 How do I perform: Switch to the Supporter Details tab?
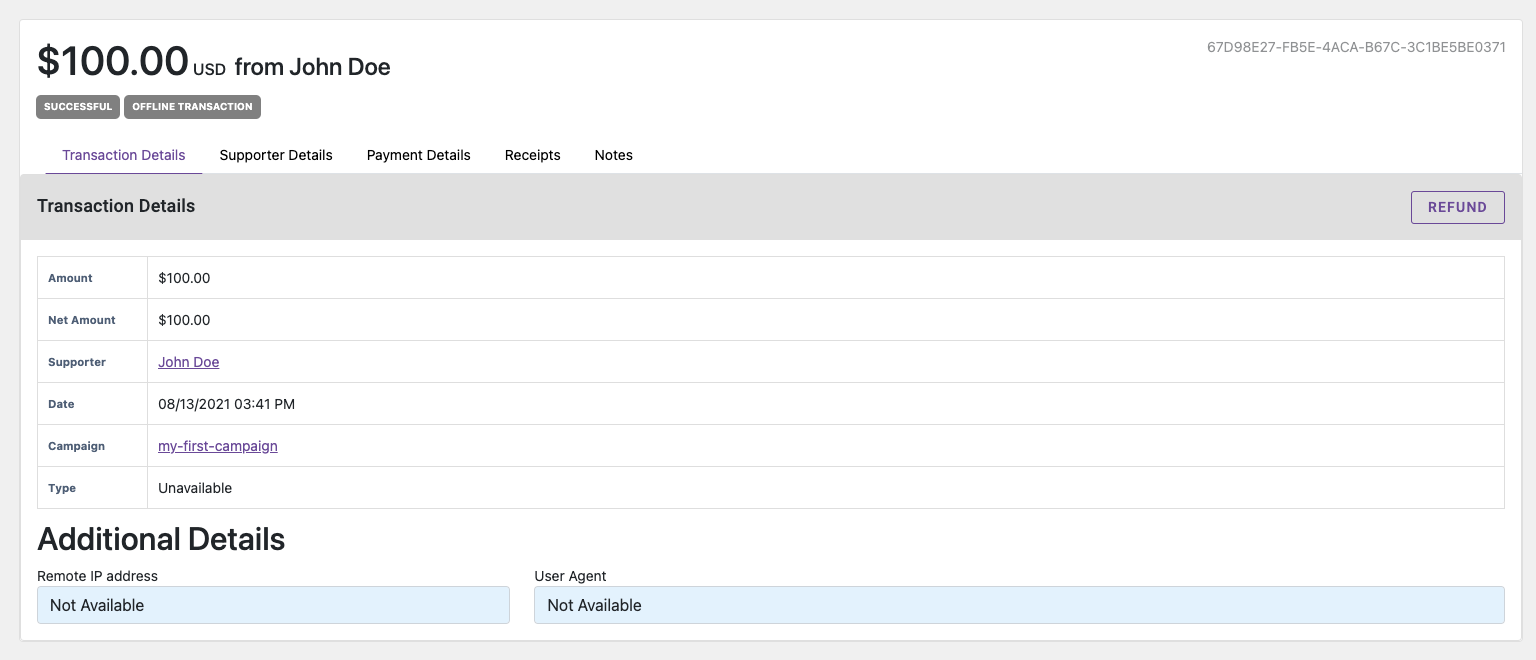[x=276, y=155]
